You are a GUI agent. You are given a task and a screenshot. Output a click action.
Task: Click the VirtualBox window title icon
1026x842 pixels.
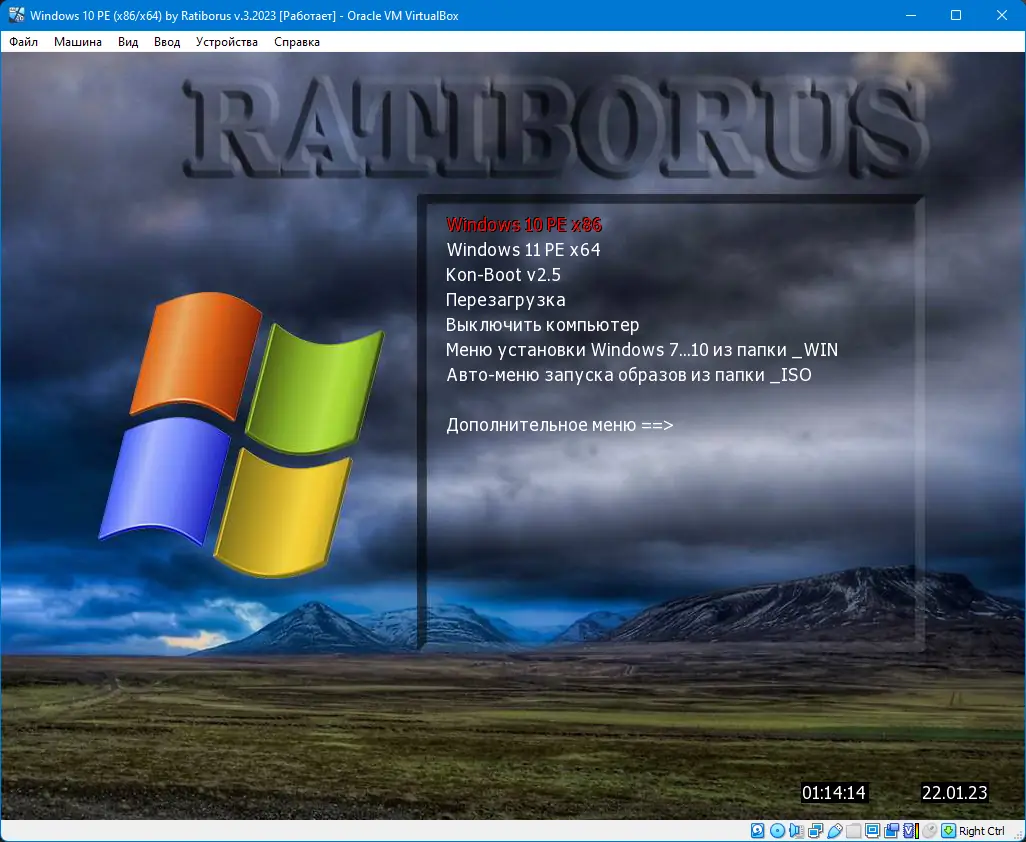click(16, 15)
